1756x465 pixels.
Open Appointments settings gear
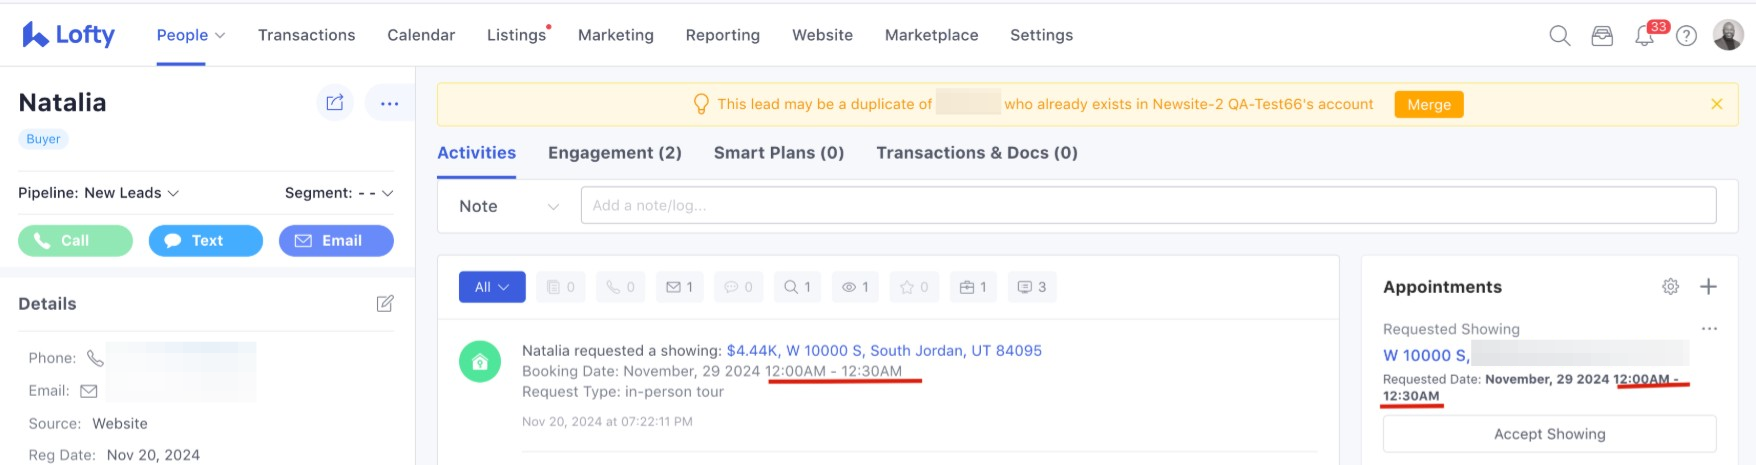point(1670,287)
